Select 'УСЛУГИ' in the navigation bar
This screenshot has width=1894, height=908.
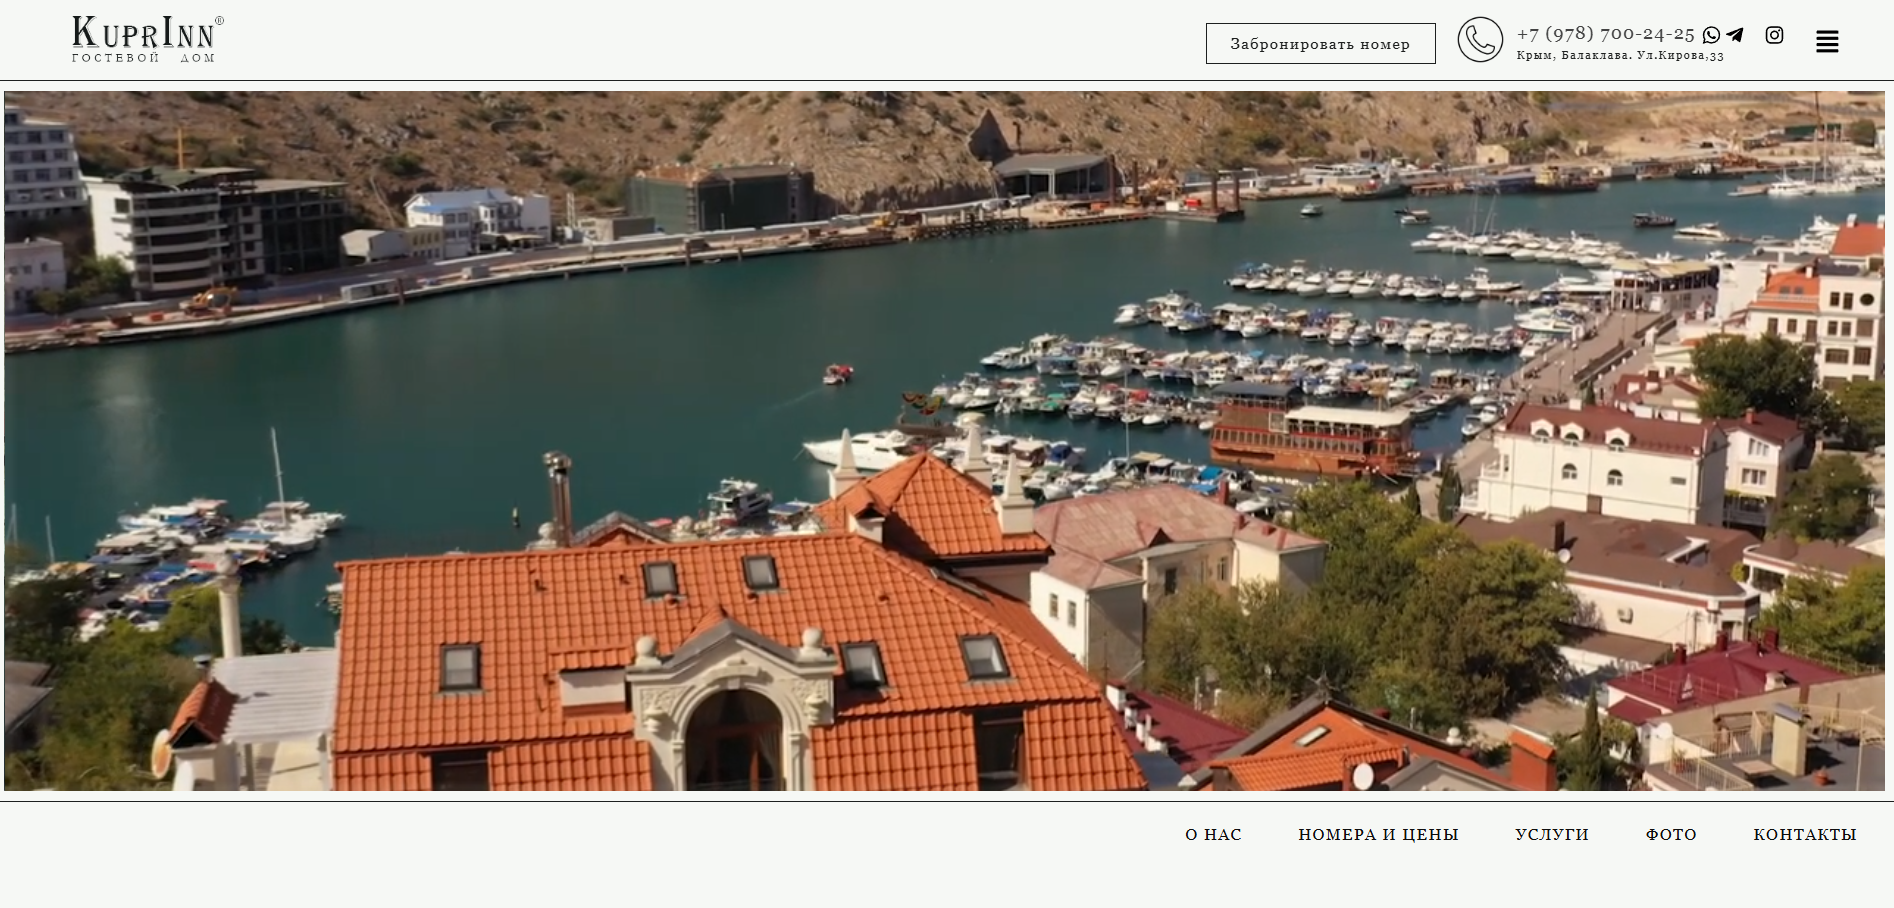coord(1551,834)
